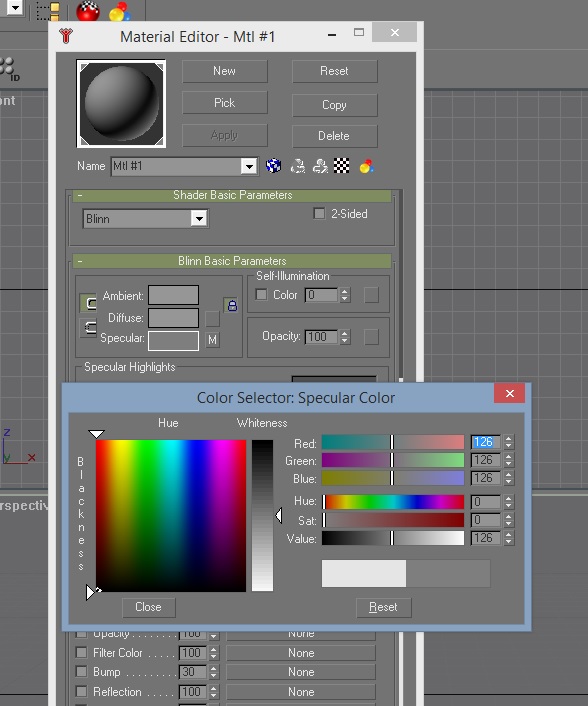The height and width of the screenshot is (706, 588).
Task: Click the Self-Illumination map button
Action: click(371, 295)
